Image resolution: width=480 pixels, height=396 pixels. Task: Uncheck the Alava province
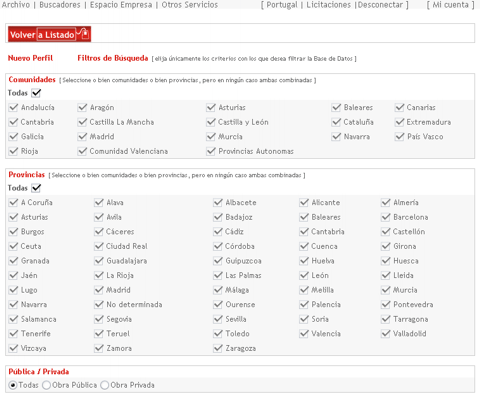coord(99,202)
